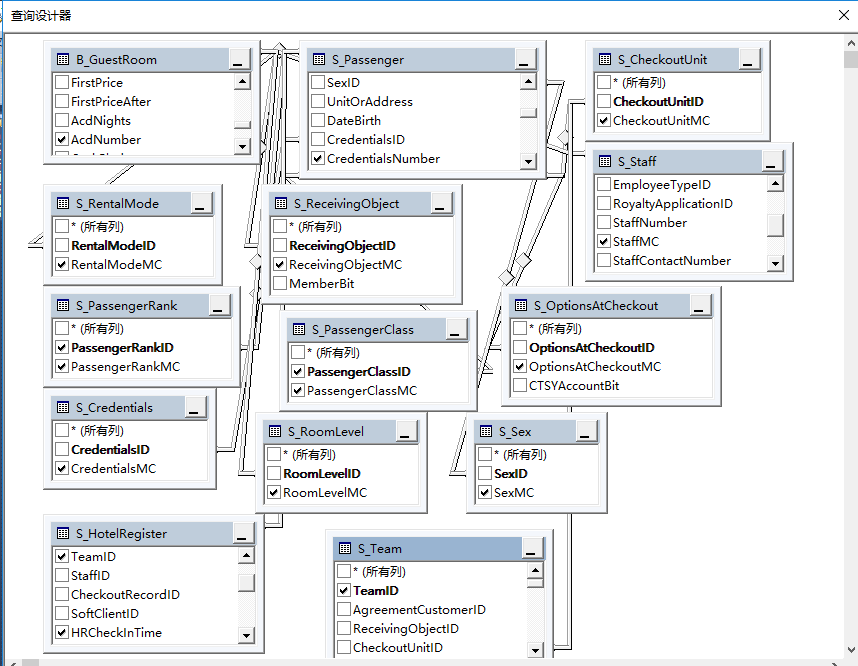Select the UnitOrAddress column text
The width and height of the screenshot is (858, 666).
click(x=370, y=101)
